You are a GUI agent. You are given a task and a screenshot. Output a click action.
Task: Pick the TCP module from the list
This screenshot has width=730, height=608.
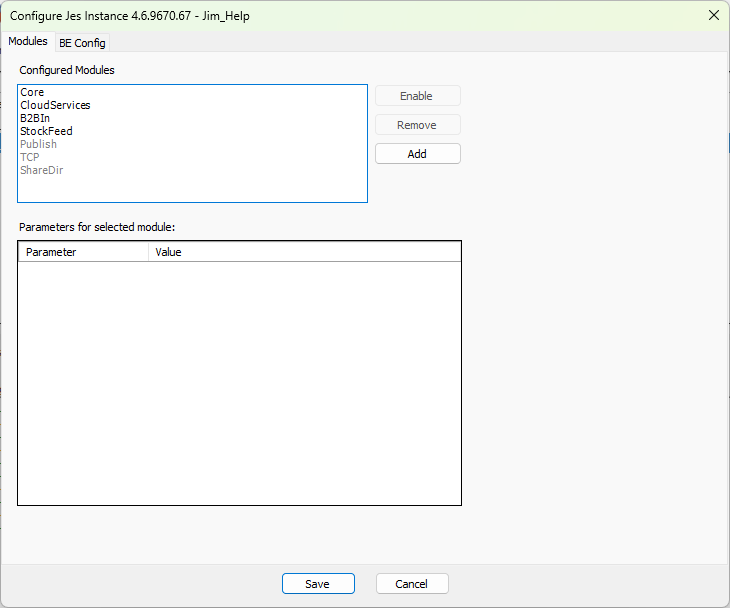(x=30, y=157)
